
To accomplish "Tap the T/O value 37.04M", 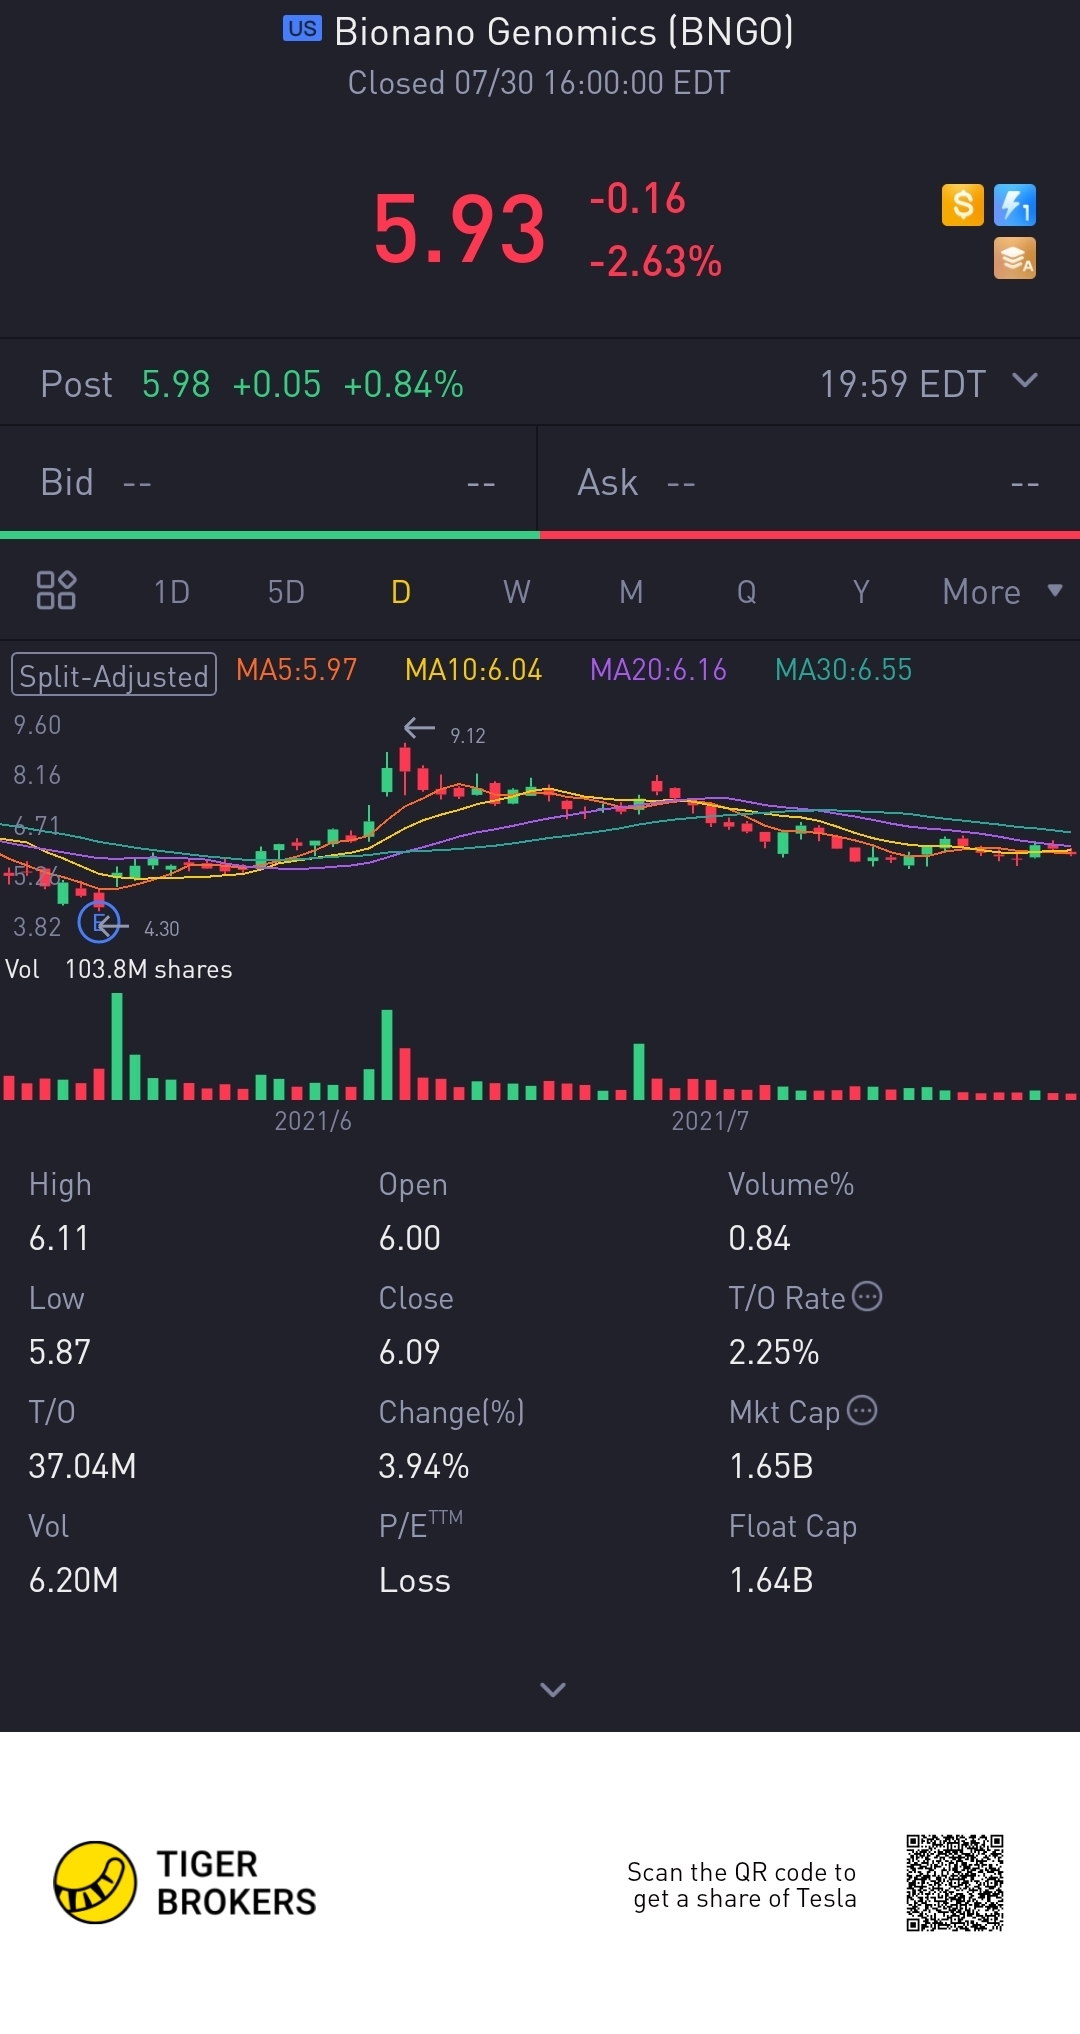I will pos(82,1467).
